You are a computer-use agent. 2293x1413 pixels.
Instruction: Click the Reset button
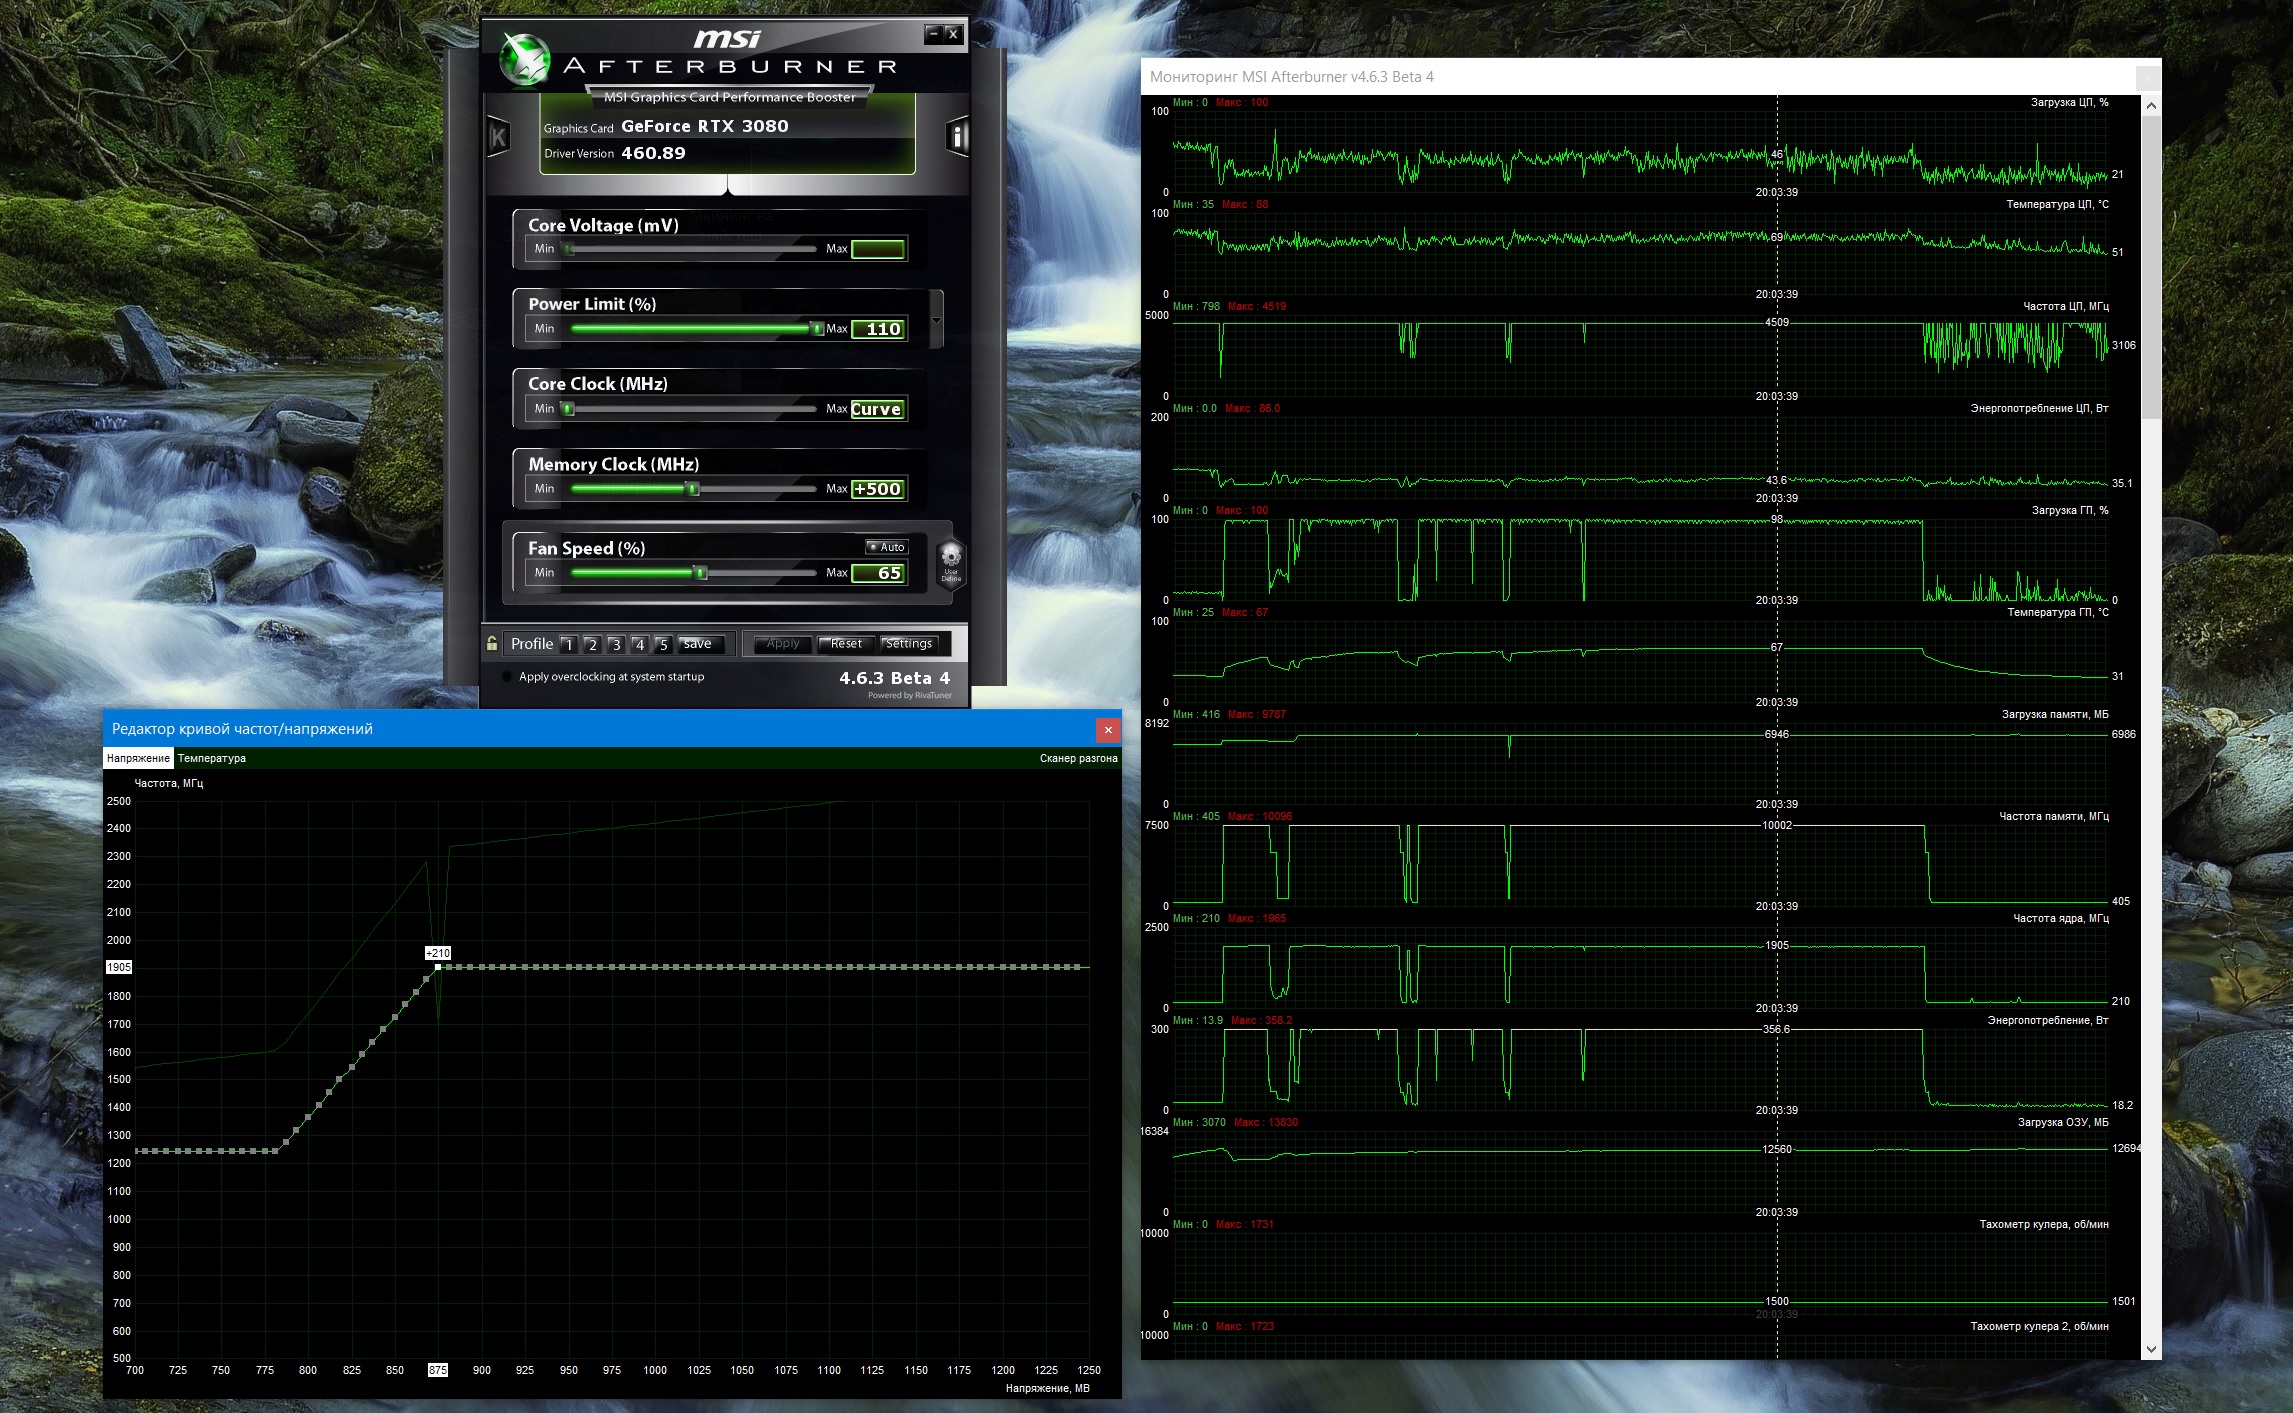pos(846,644)
